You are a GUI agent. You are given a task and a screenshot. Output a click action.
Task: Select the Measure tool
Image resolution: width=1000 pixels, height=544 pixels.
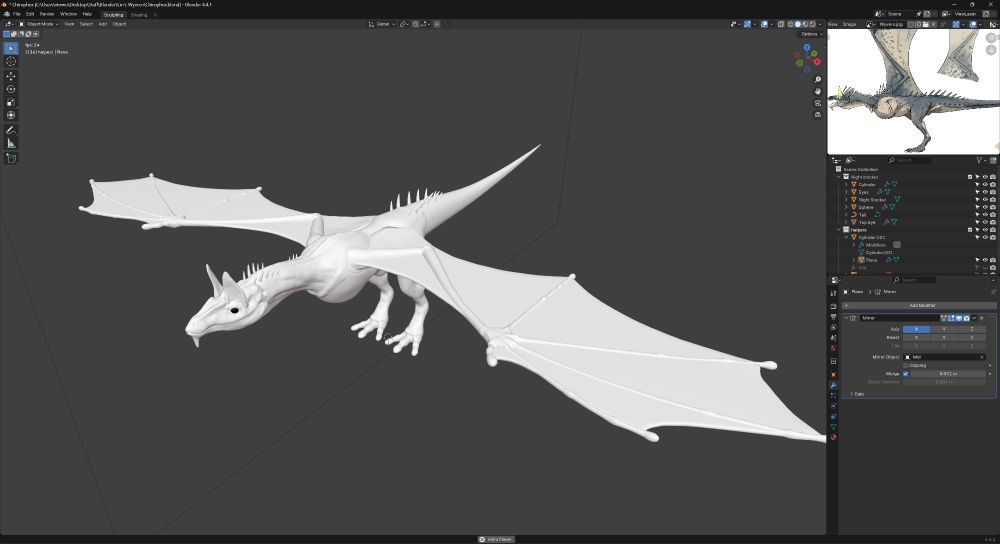click(x=11, y=143)
